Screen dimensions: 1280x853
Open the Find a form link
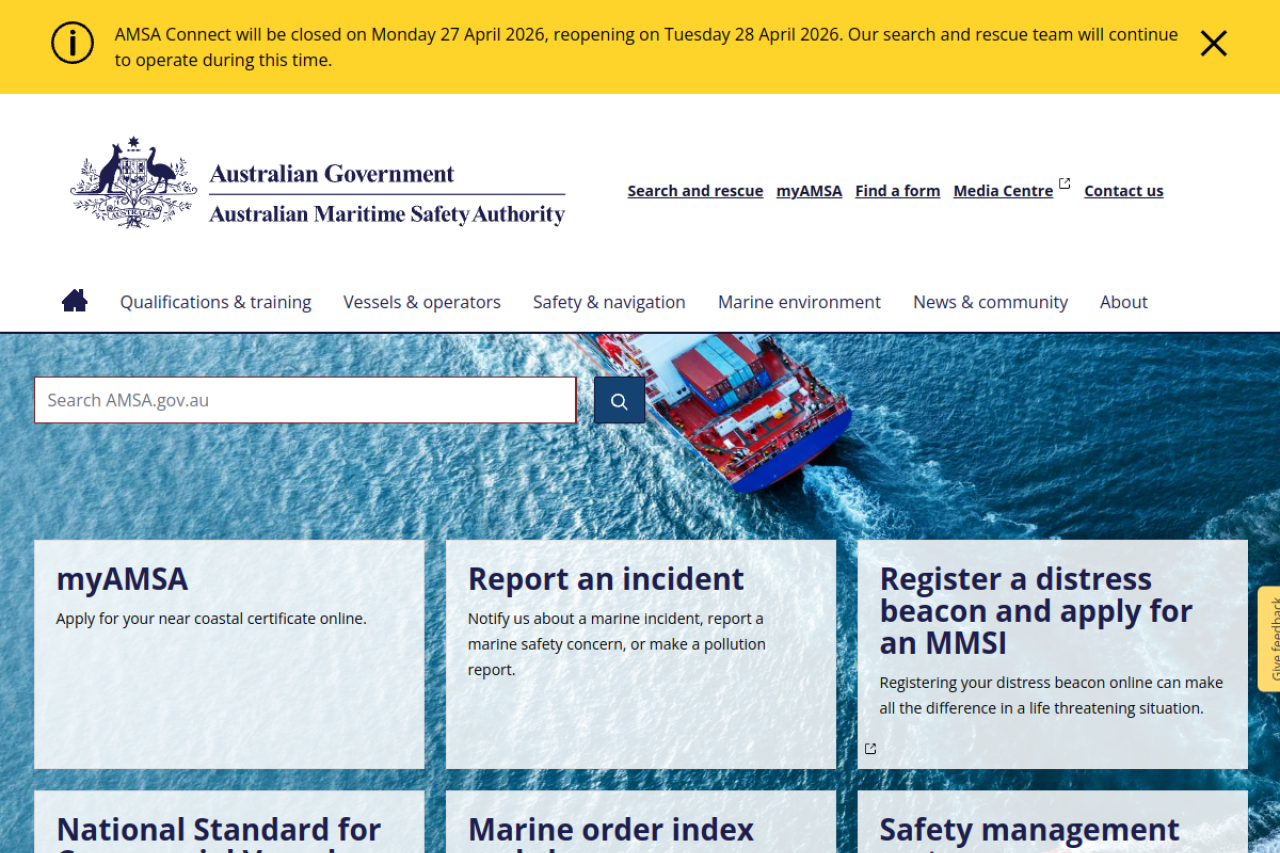coord(897,191)
